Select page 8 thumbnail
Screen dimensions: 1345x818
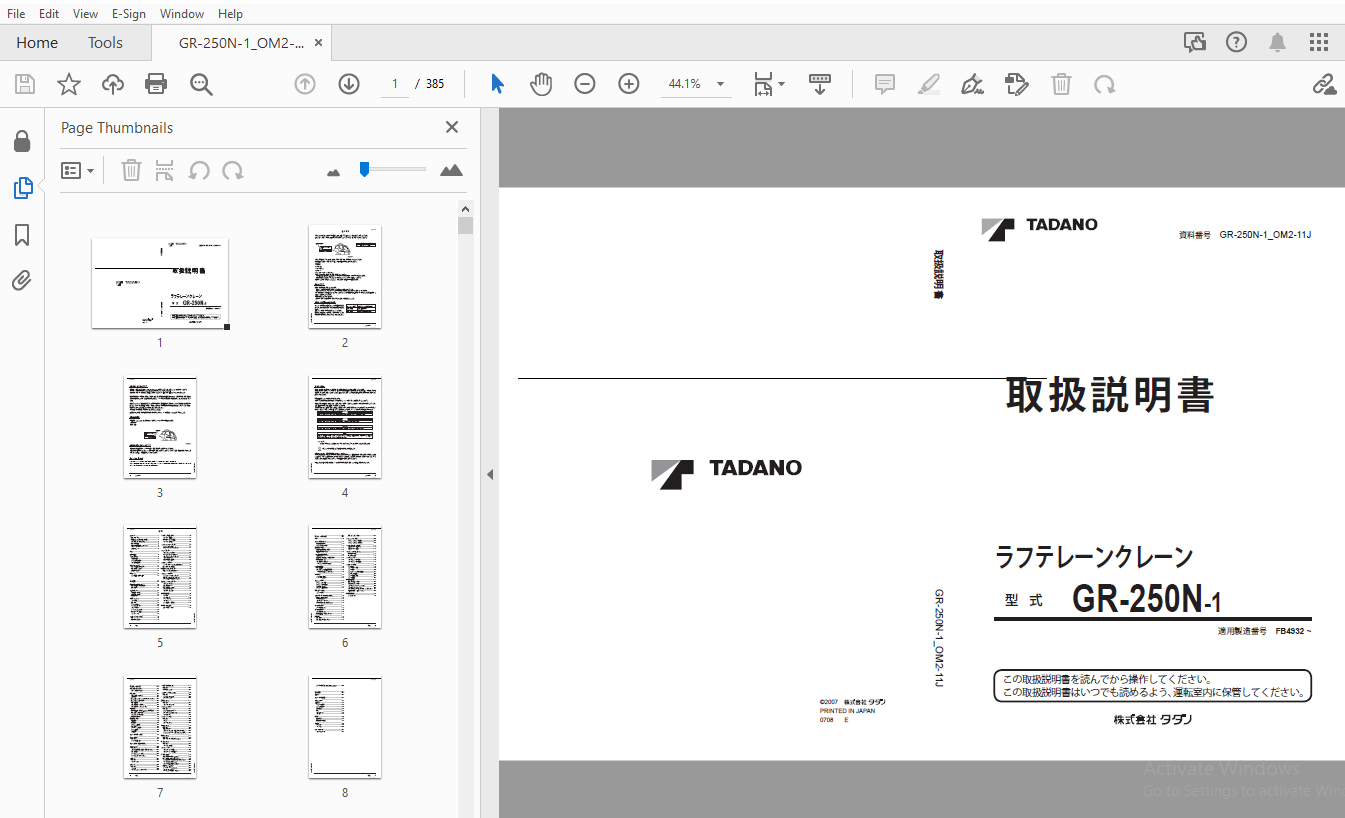pos(345,727)
